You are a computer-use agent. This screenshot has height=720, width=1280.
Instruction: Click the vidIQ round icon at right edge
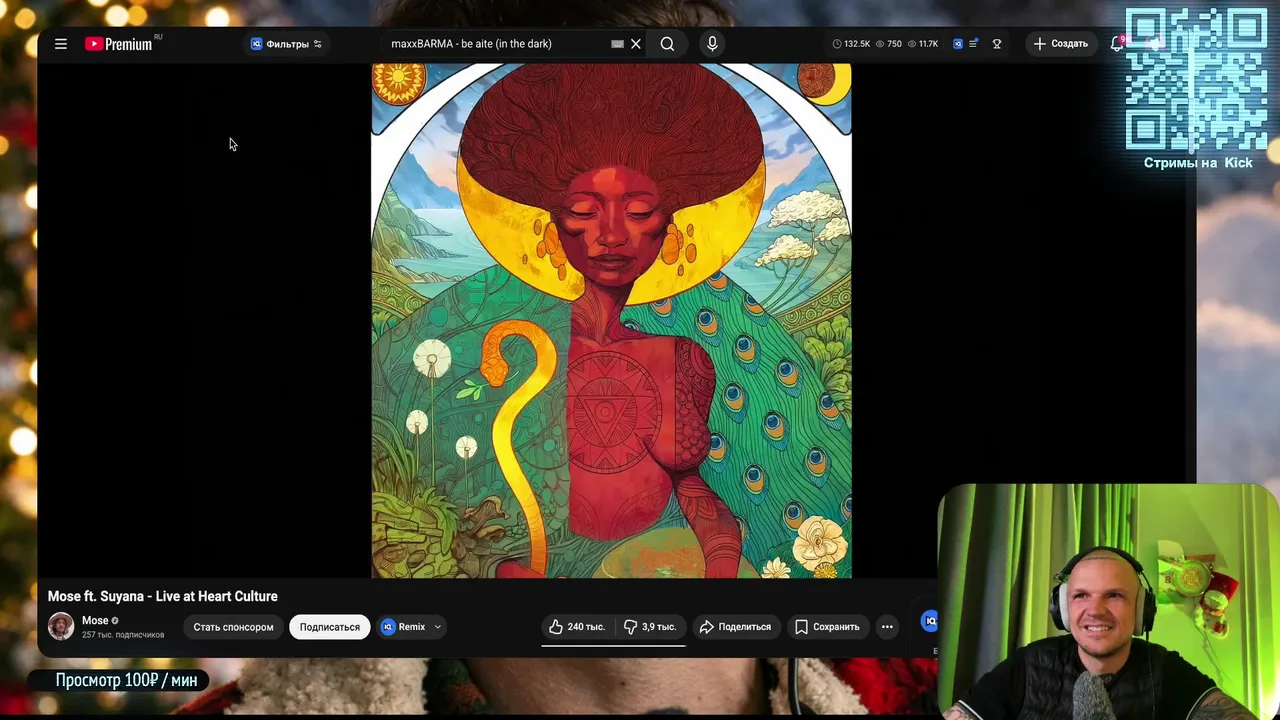point(930,621)
